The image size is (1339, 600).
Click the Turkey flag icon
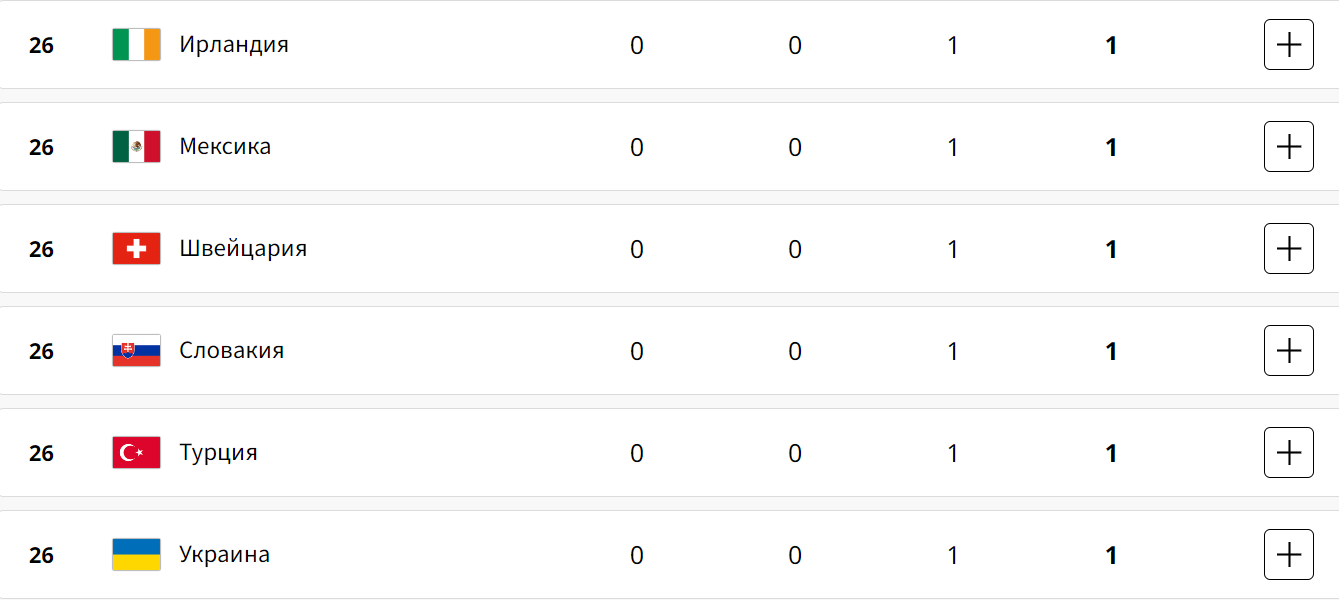[x=136, y=453]
